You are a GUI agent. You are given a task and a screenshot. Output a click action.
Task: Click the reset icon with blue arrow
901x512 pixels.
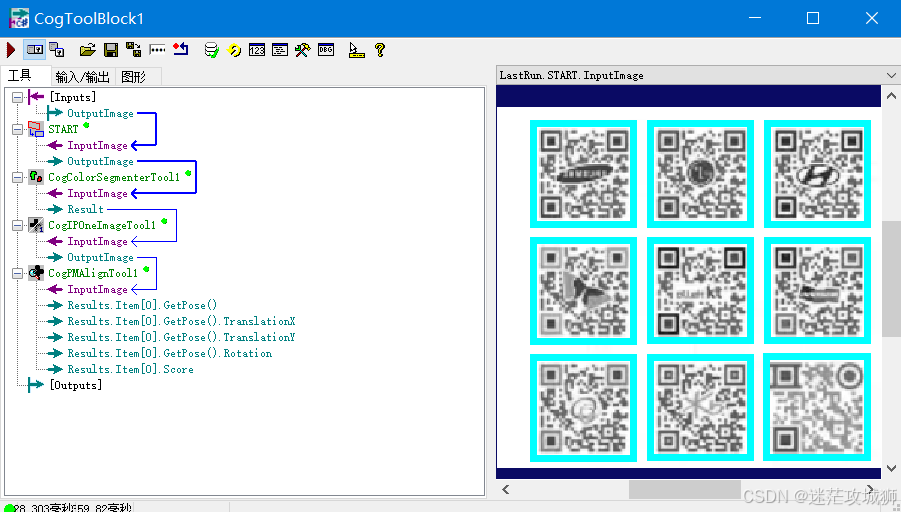tap(180, 49)
